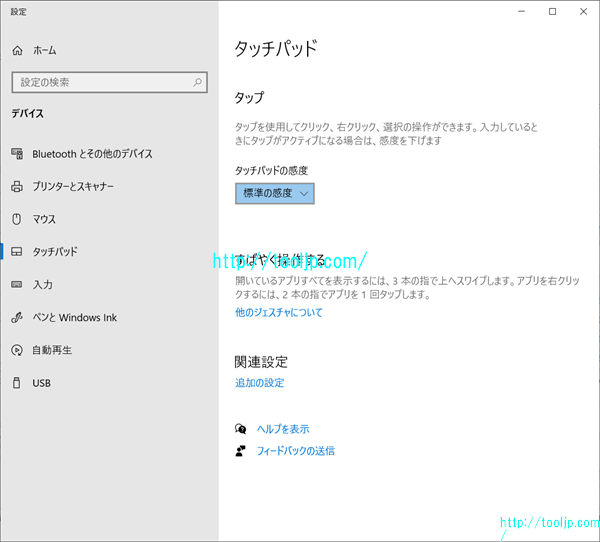Click the printer icon in sidebar

[x=17, y=186]
